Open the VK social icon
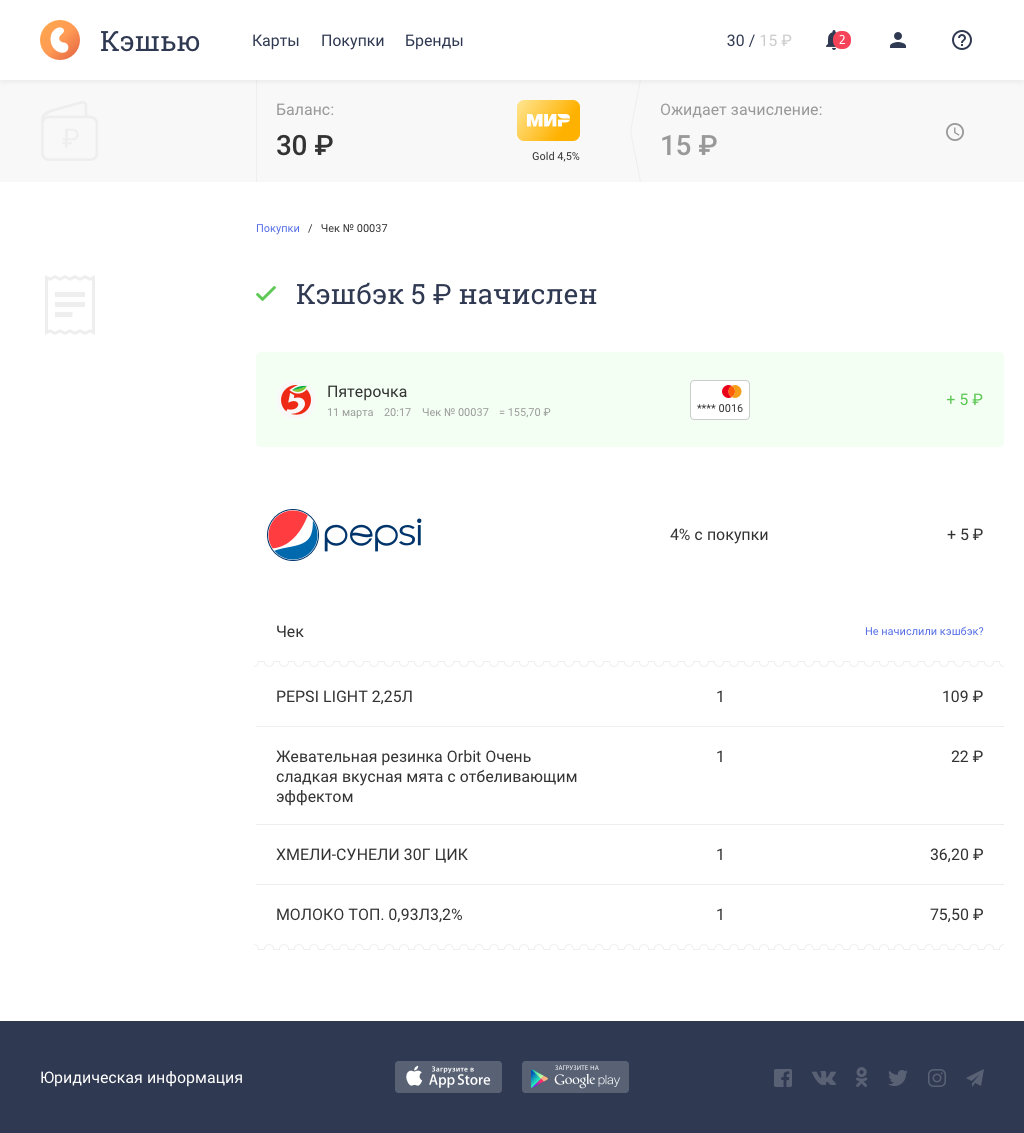 click(823, 1078)
